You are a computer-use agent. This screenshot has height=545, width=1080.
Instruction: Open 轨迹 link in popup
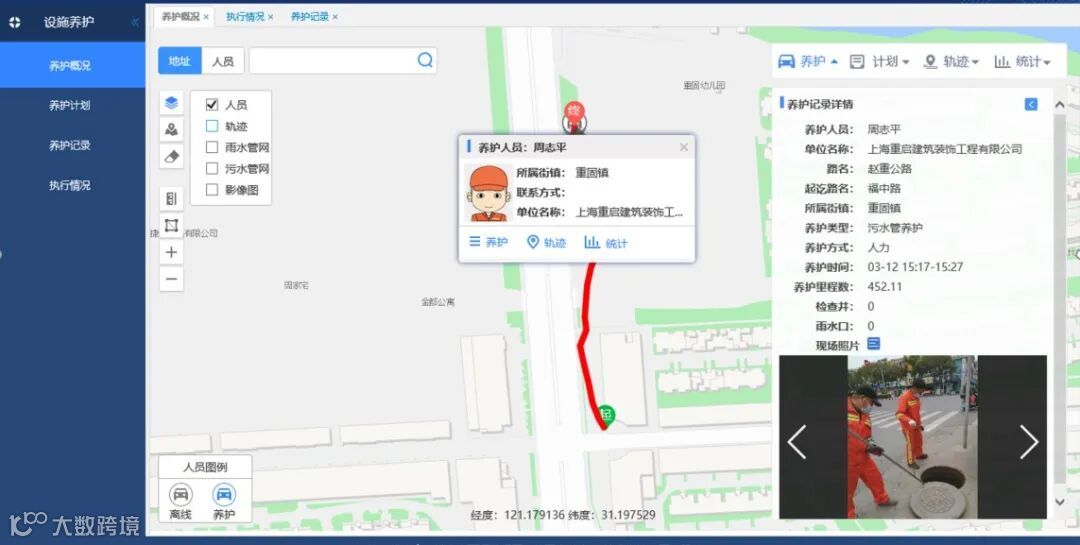(546, 243)
